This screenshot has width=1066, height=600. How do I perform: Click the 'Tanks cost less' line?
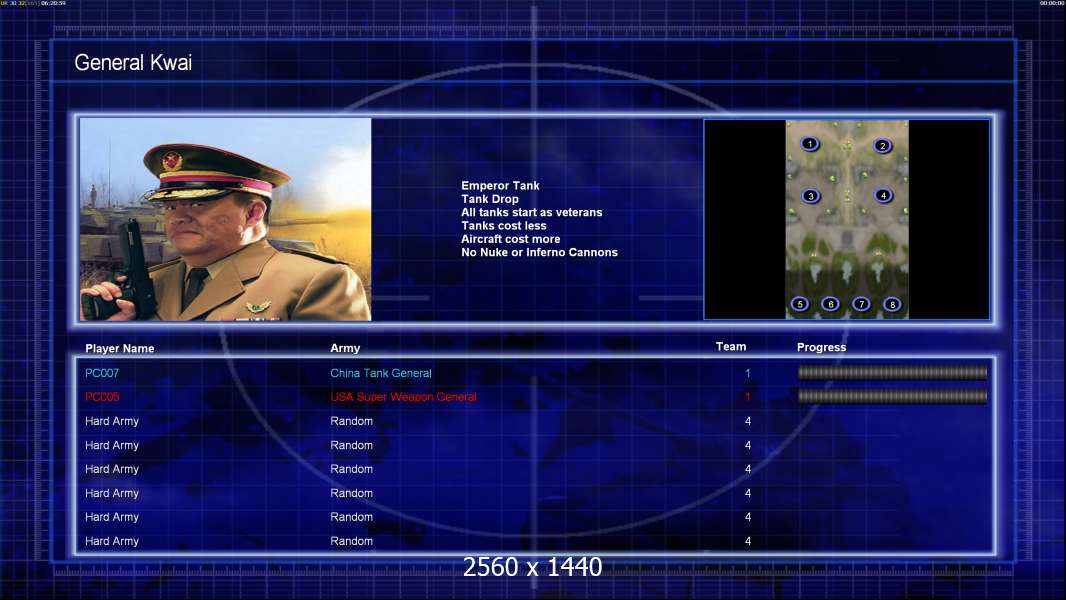pyautogui.click(x=504, y=226)
